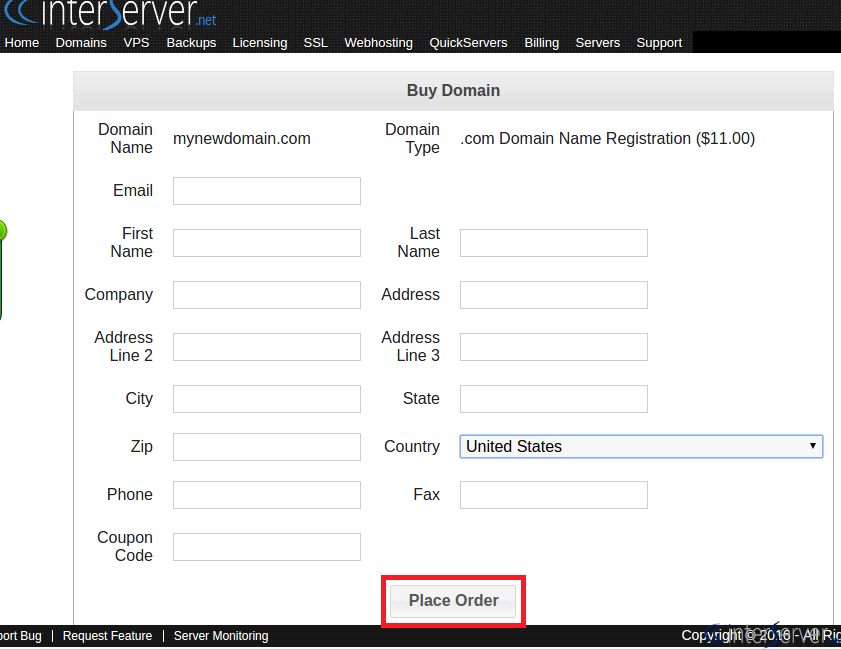Open the Webhosting menu
This screenshot has width=841, height=650.
pyautogui.click(x=379, y=43)
